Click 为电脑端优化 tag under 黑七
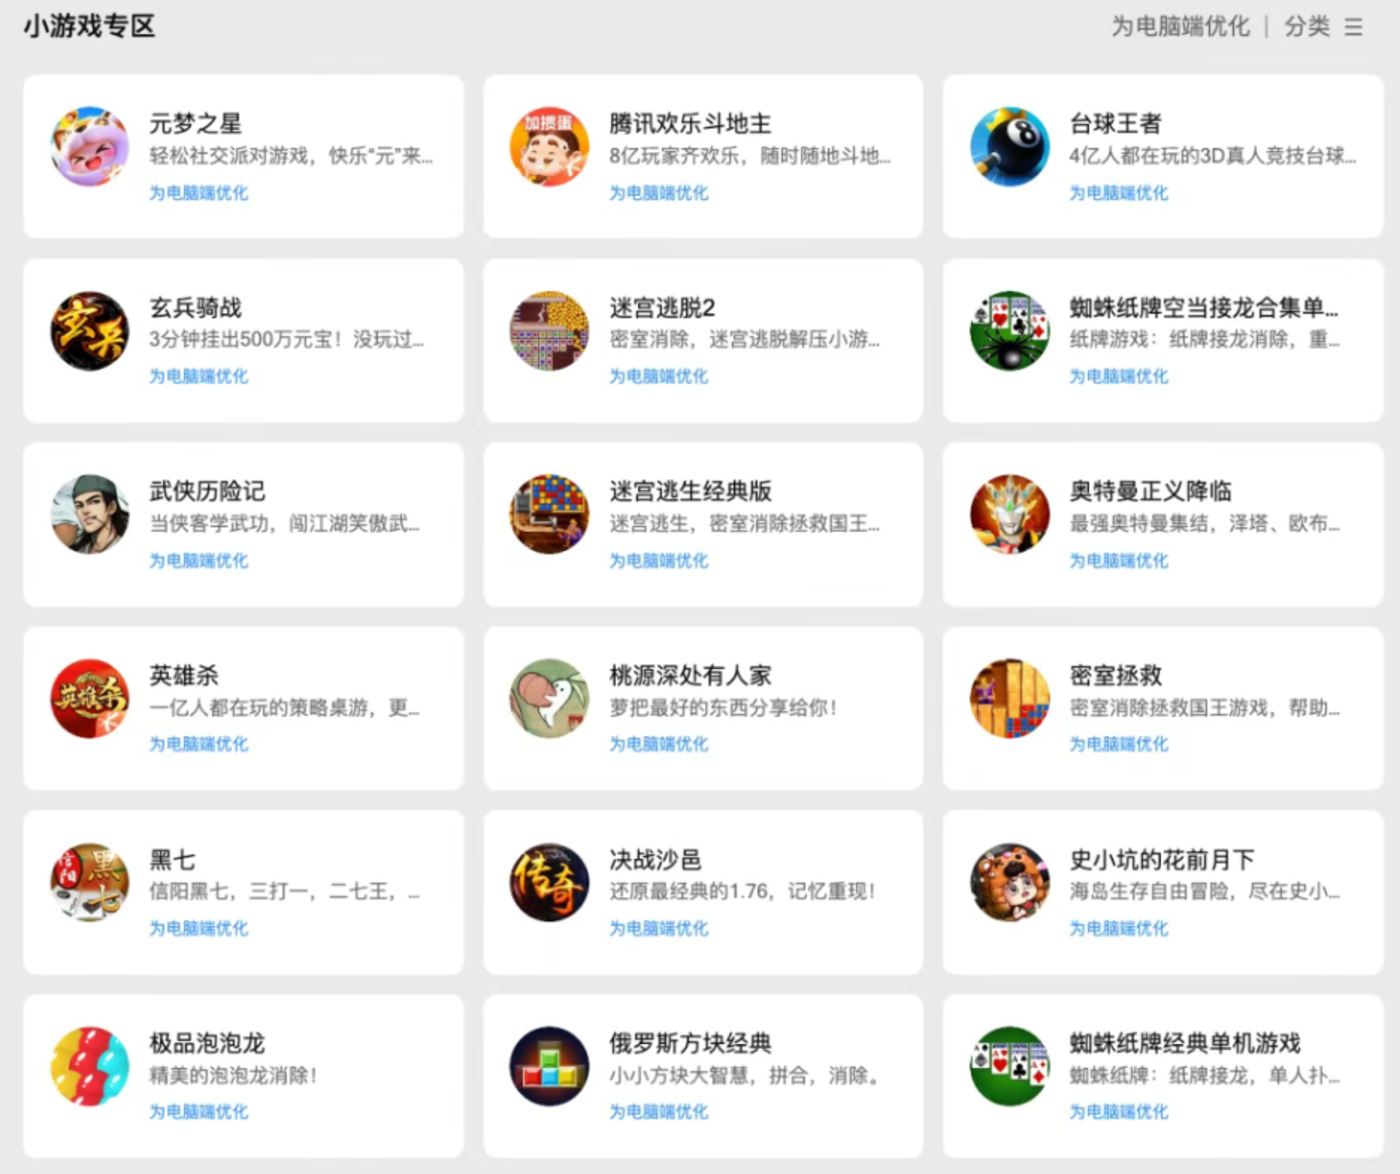The image size is (1400, 1174). pos(198,928)
